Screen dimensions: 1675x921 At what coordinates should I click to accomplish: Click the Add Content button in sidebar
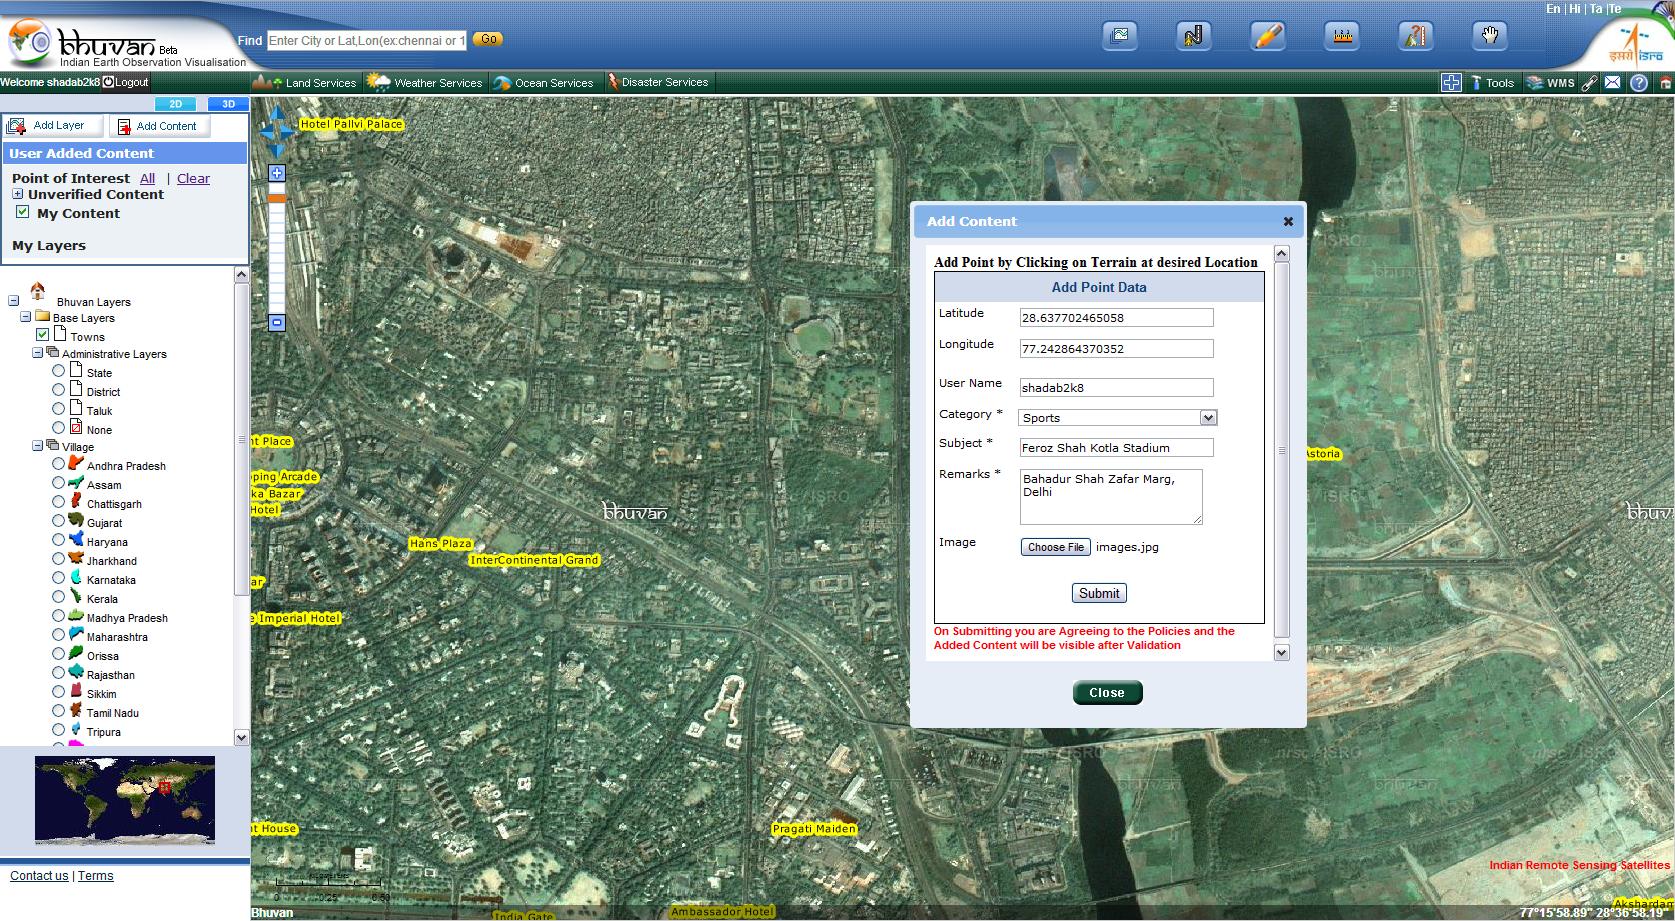[158, 126]
